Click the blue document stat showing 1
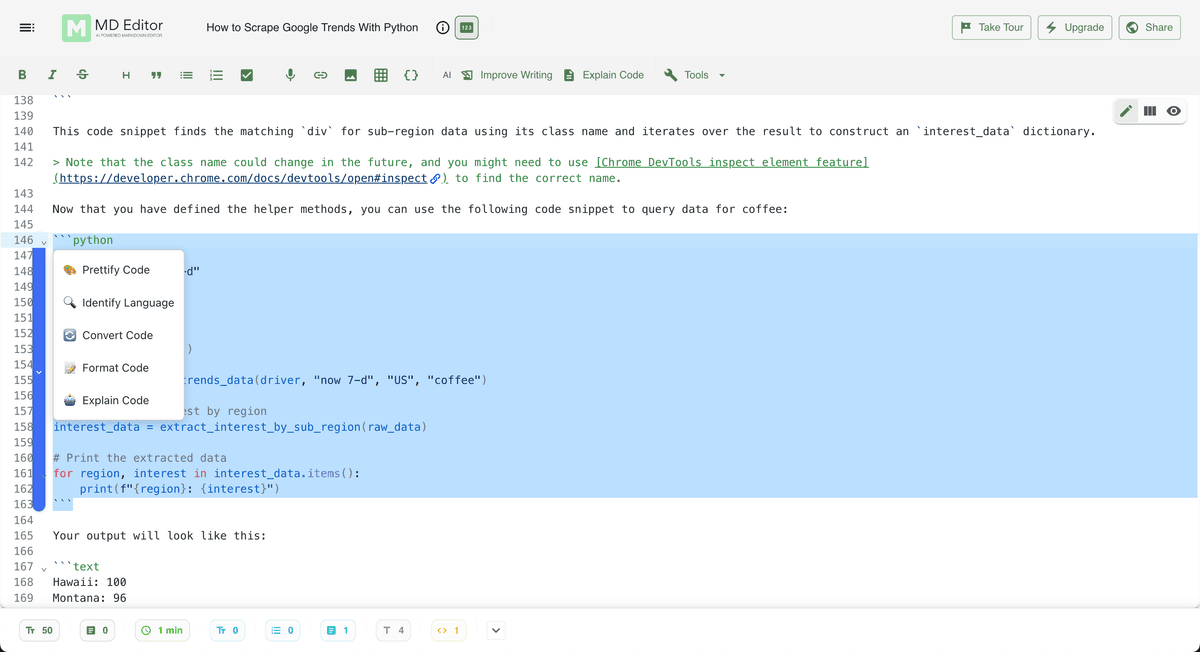 338,630
